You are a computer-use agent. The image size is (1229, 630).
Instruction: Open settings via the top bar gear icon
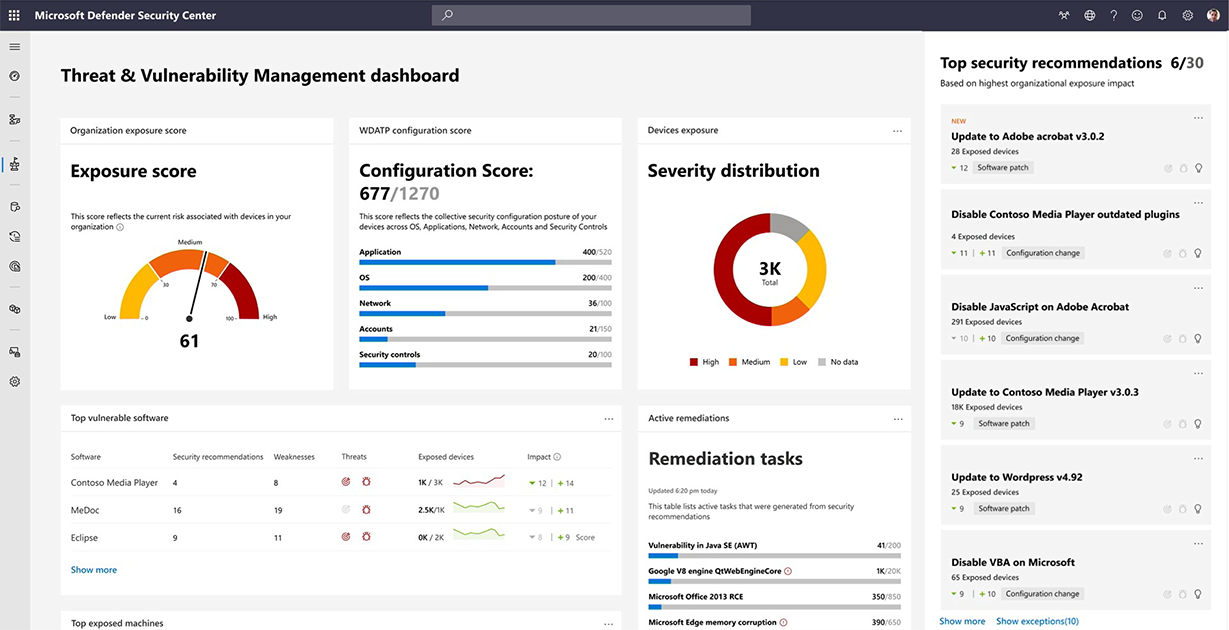coord(1187,15)
